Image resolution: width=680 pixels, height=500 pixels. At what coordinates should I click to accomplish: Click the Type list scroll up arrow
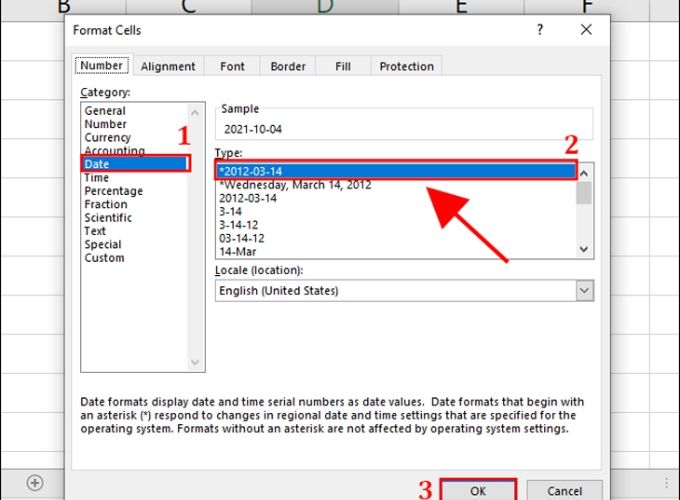584,174
